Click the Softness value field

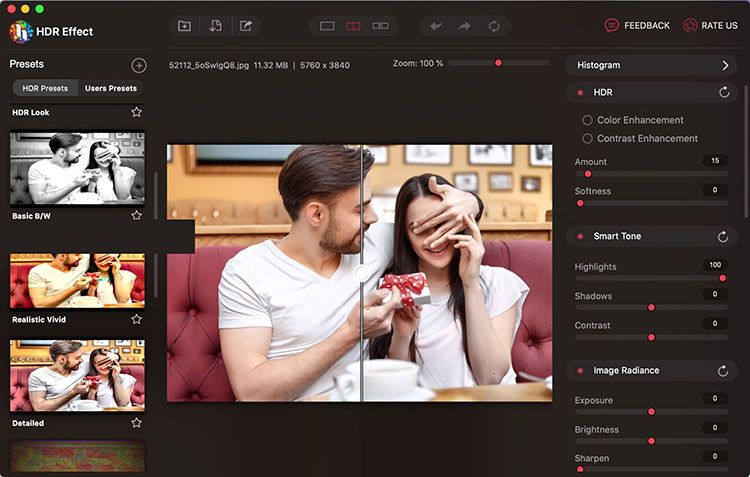[715, 190]
